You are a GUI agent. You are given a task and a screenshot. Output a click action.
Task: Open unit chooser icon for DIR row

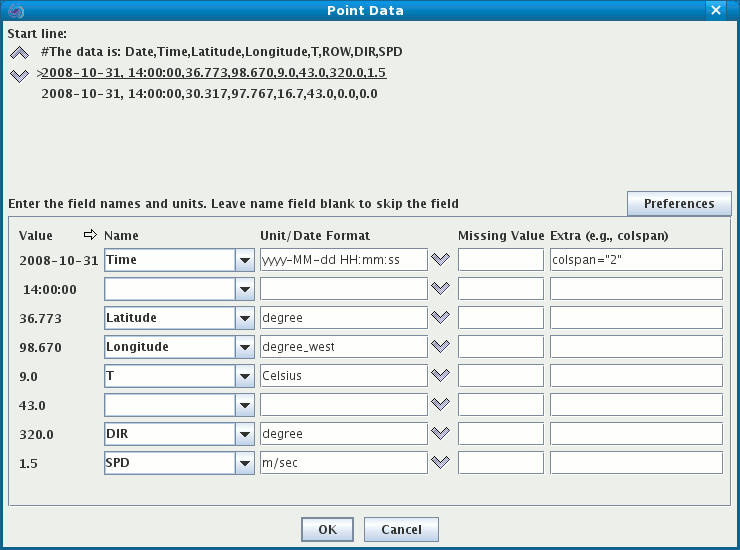(x=441, y=434)
